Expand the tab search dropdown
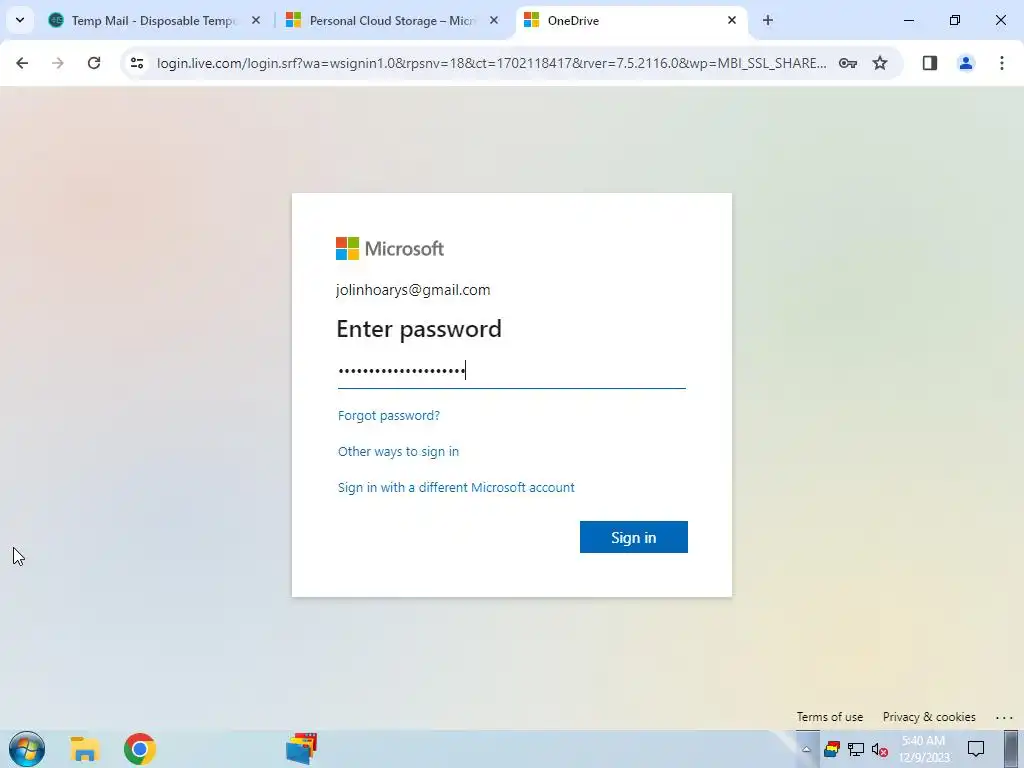 [20, 20]
